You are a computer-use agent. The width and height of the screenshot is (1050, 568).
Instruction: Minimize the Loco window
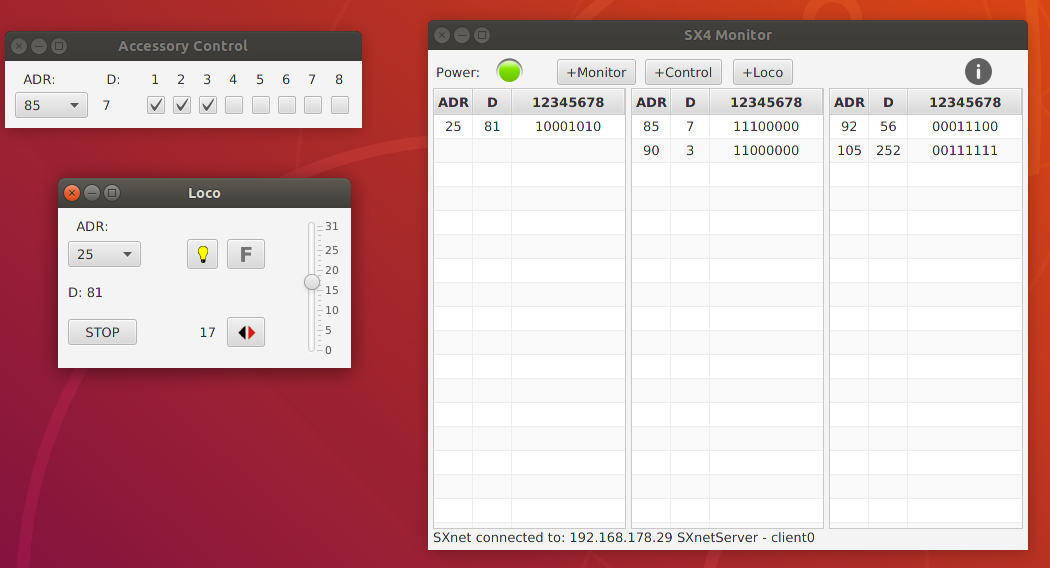point(92,193)
